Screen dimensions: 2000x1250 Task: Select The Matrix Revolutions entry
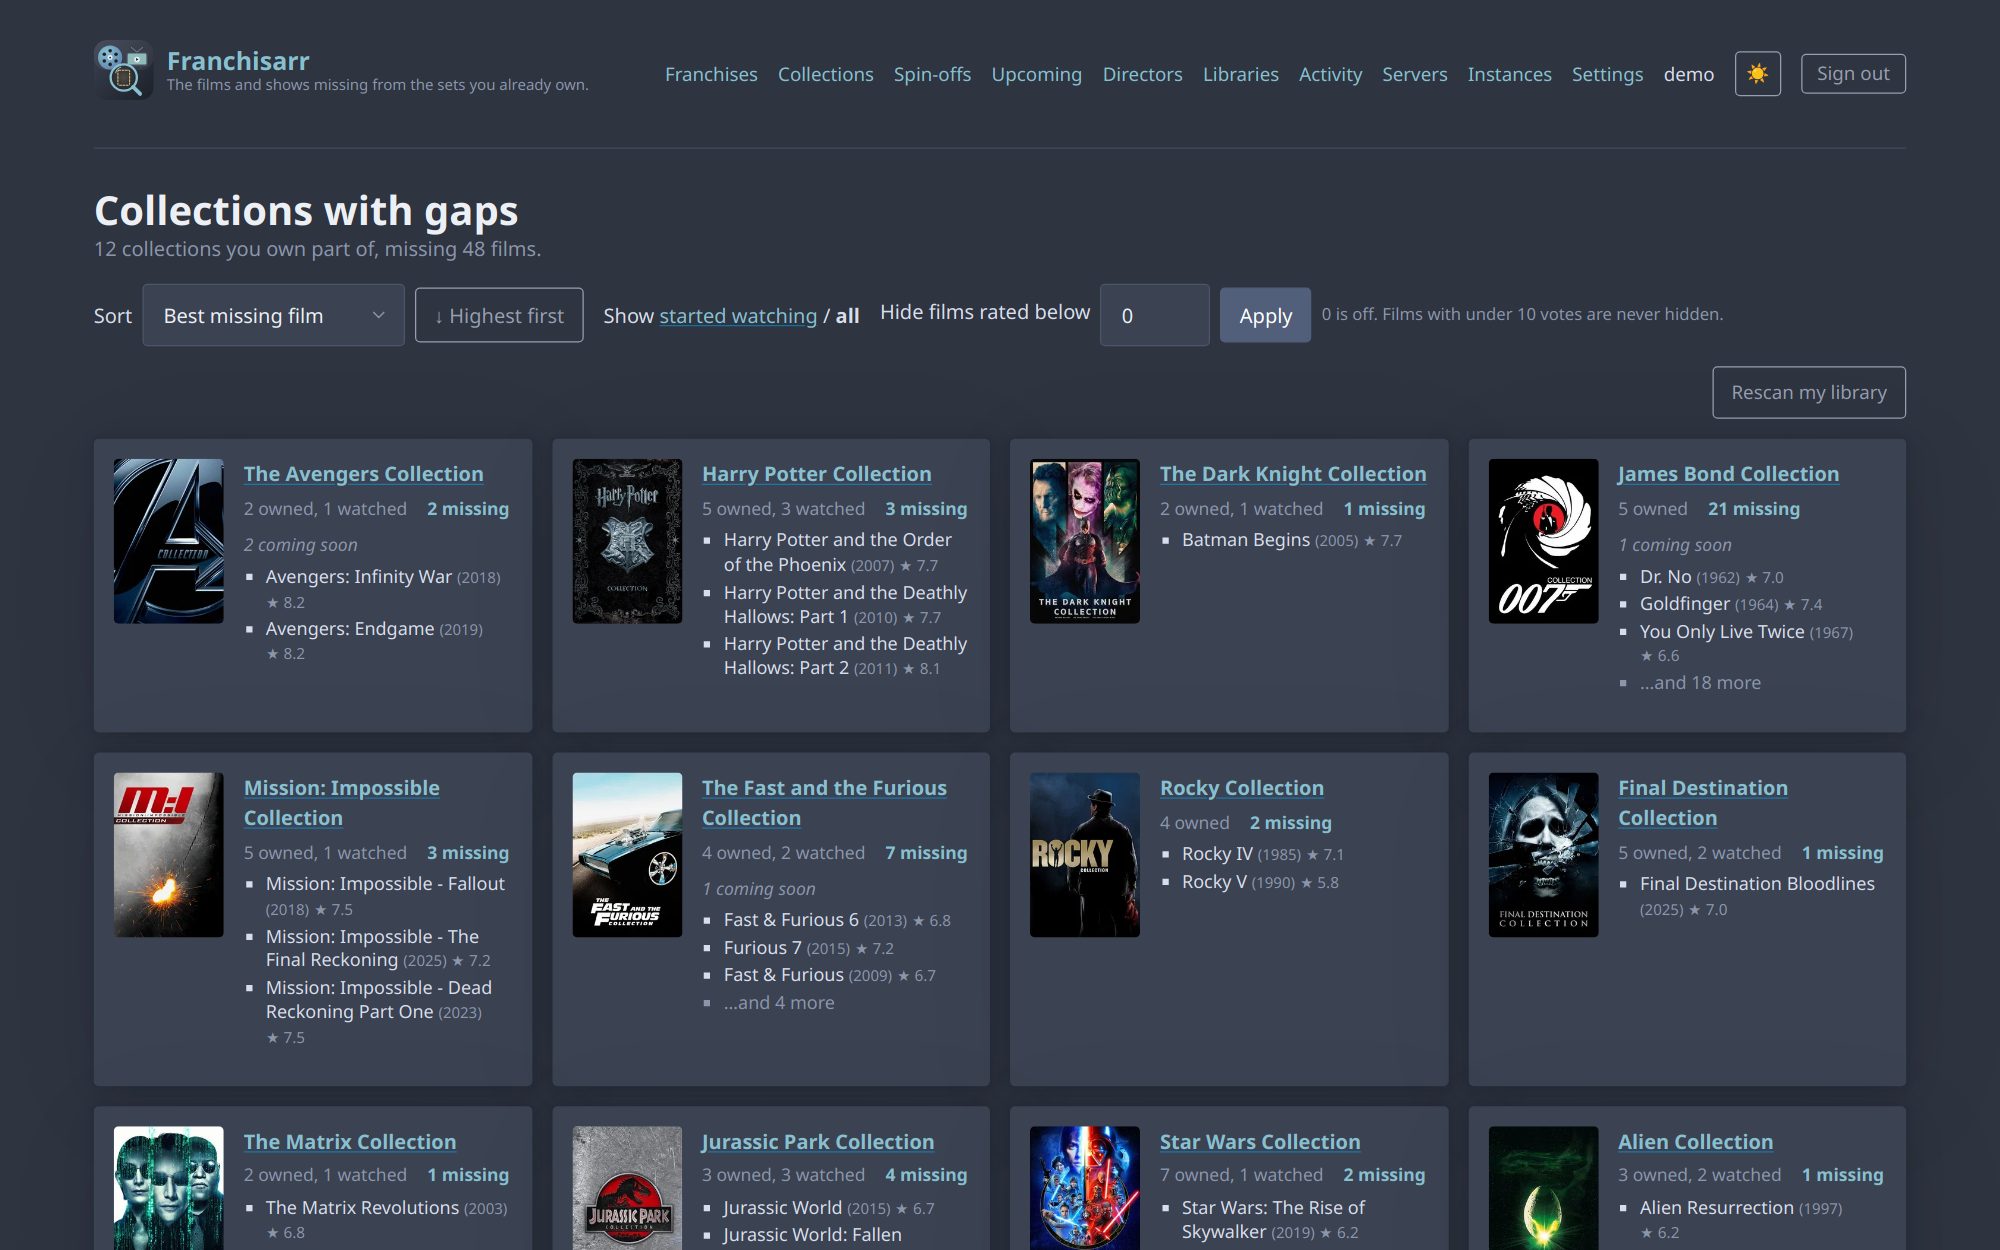pyautogui.click(x=386, y=1219)
